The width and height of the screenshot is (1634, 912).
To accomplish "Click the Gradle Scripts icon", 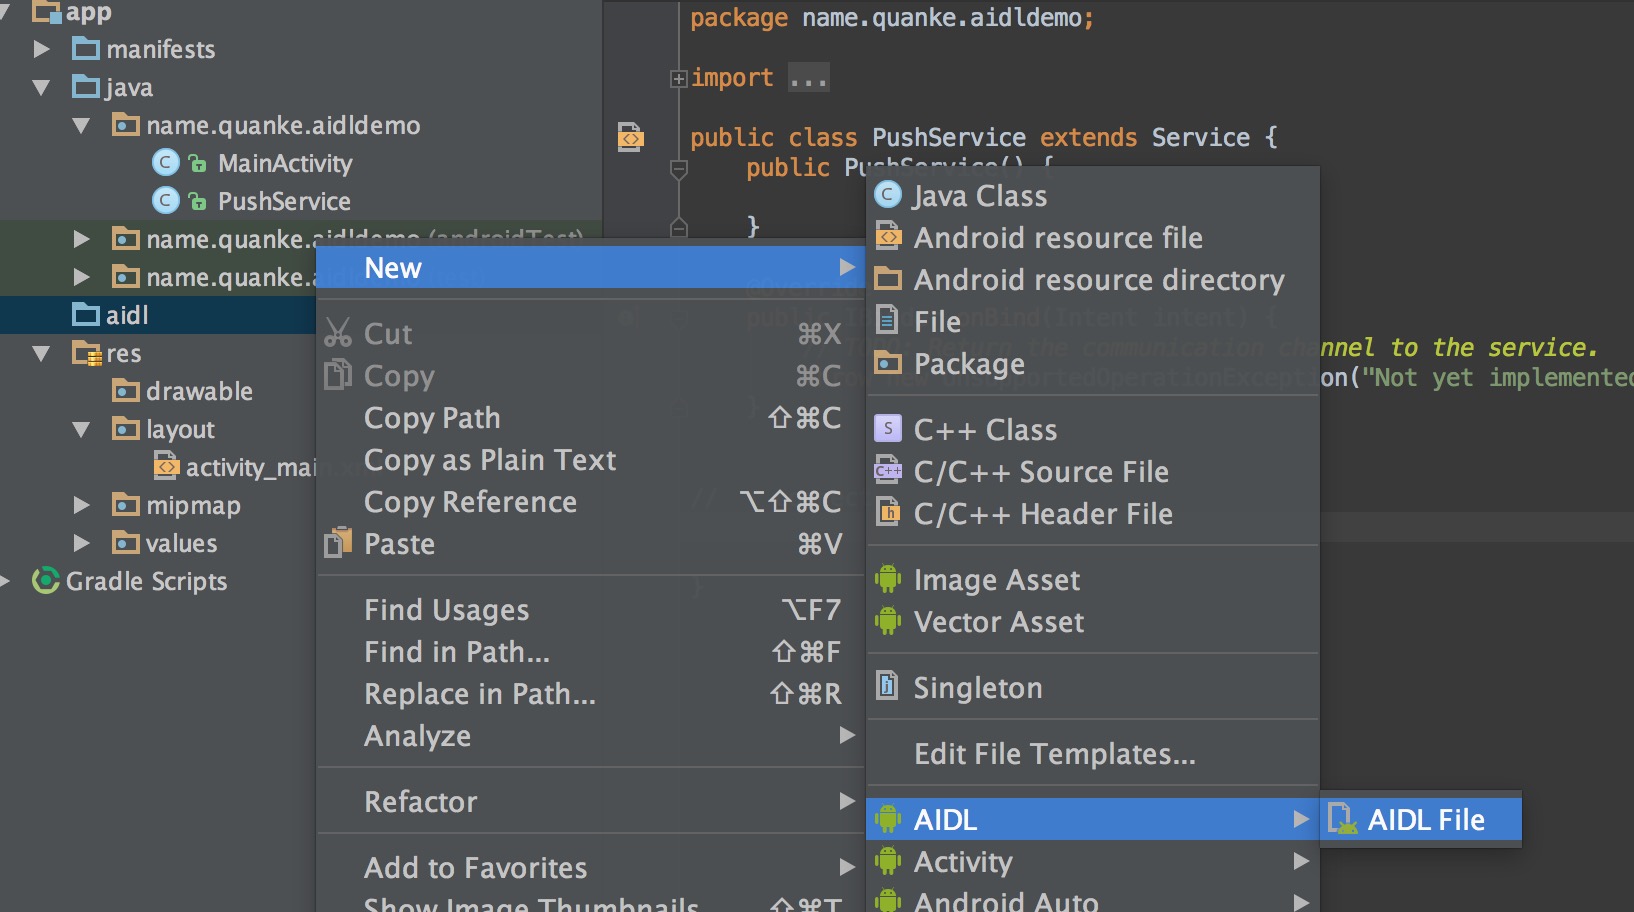I will coord(45,581).
